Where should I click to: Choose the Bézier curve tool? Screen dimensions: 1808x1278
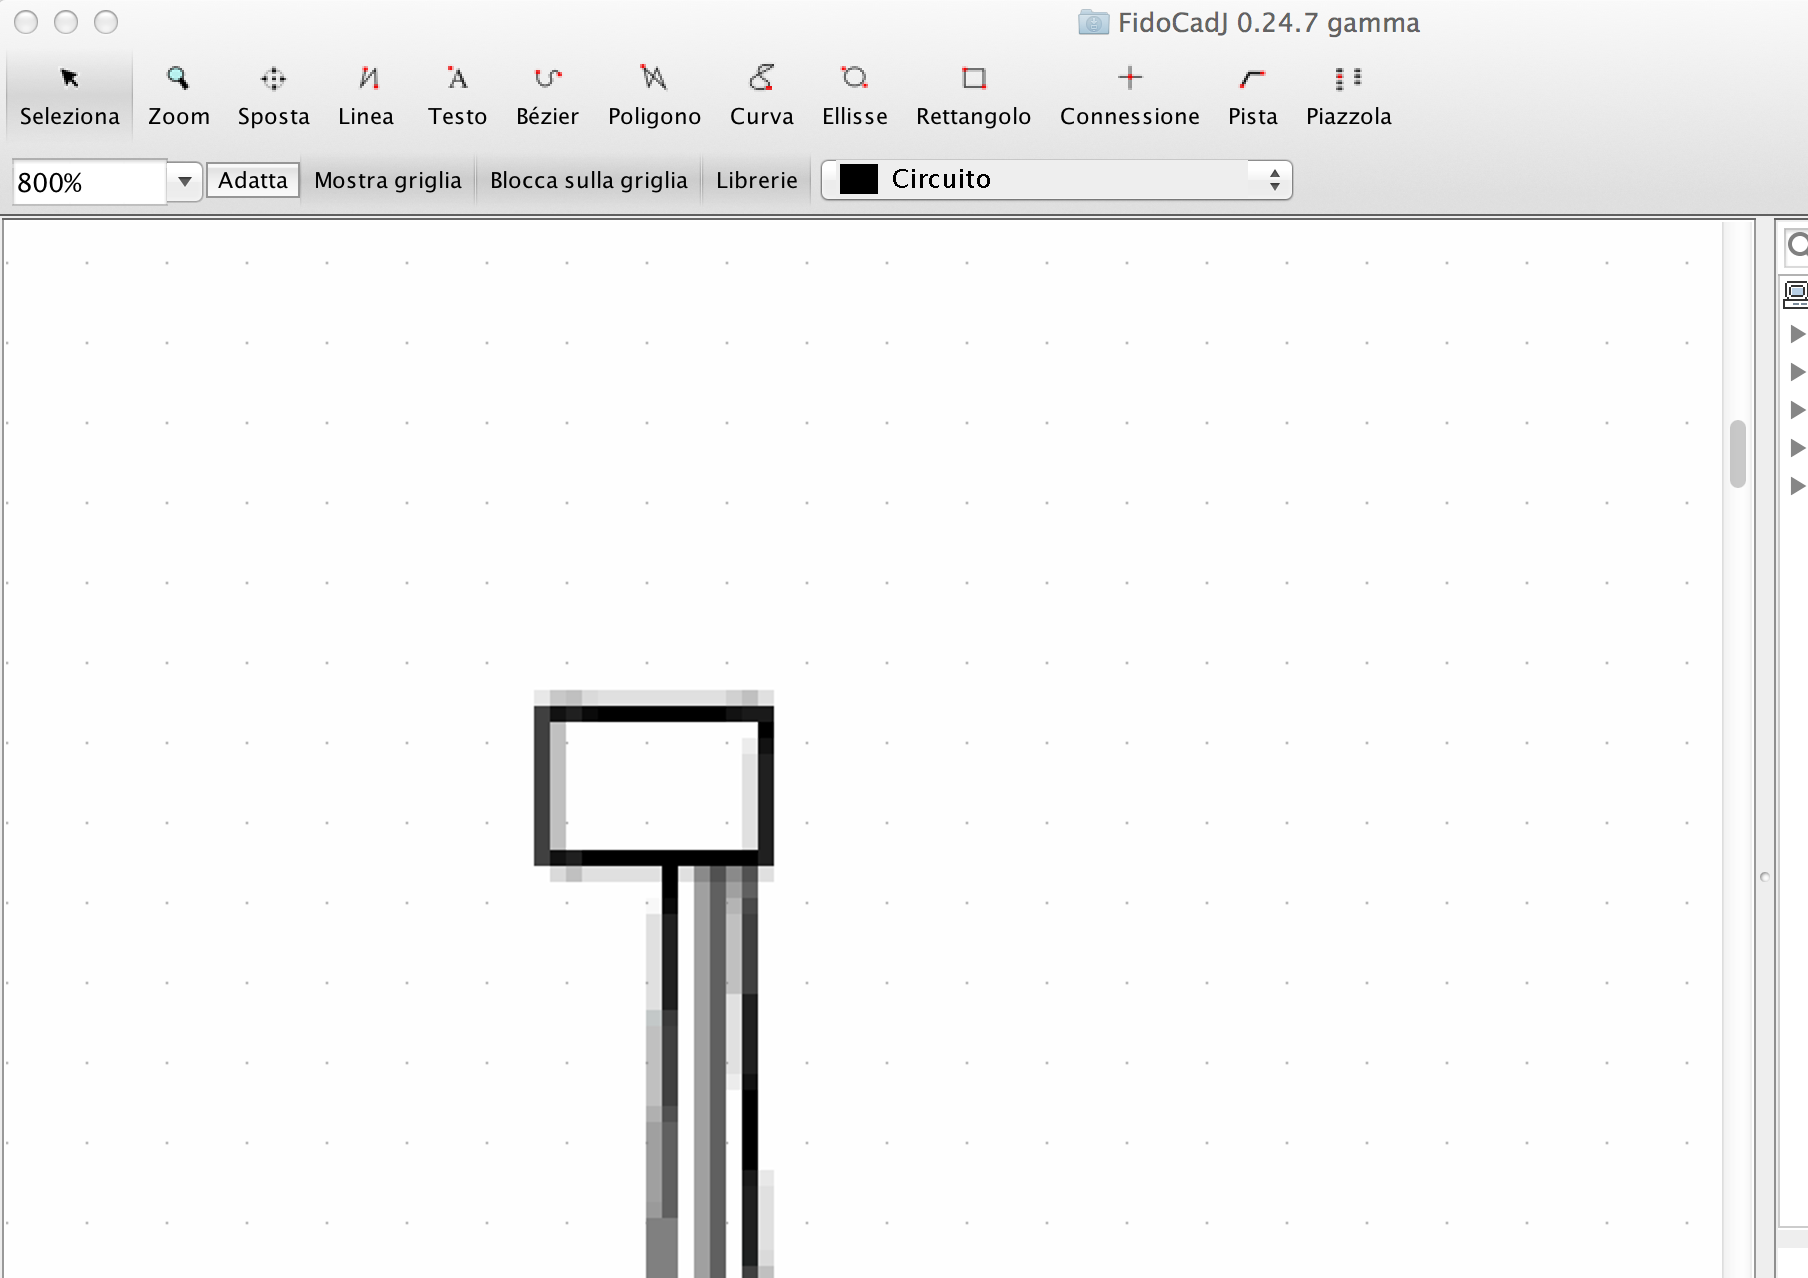[547, 95]
